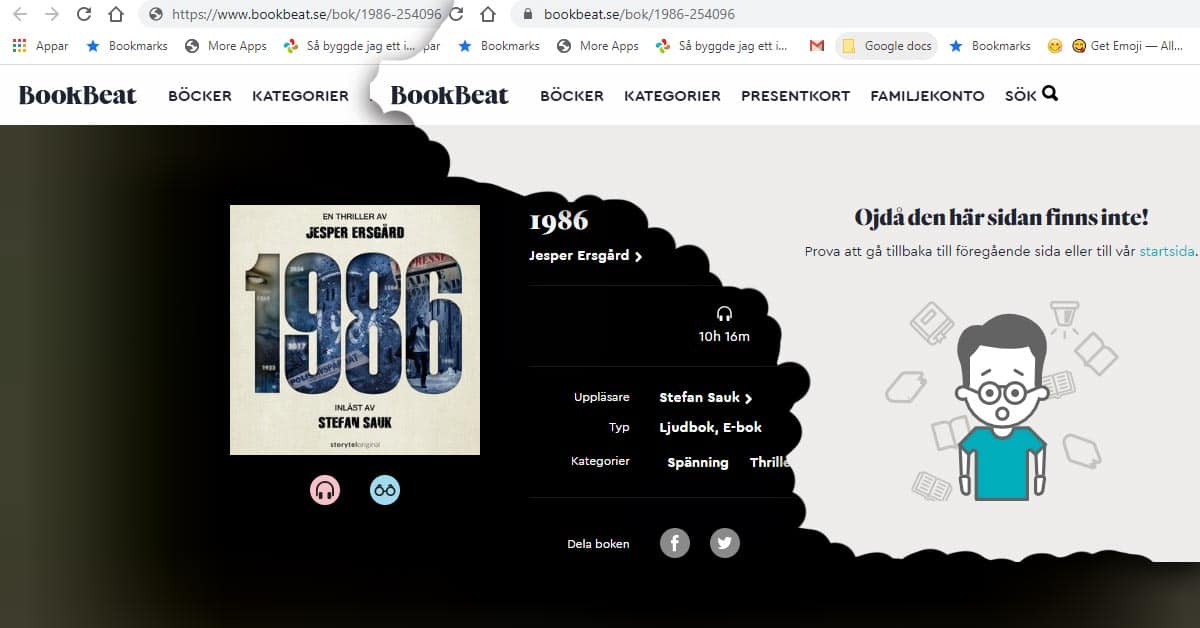
Task: Click the duration text 10h 16m
Action: pyautogui.click(x=724, y=336)
